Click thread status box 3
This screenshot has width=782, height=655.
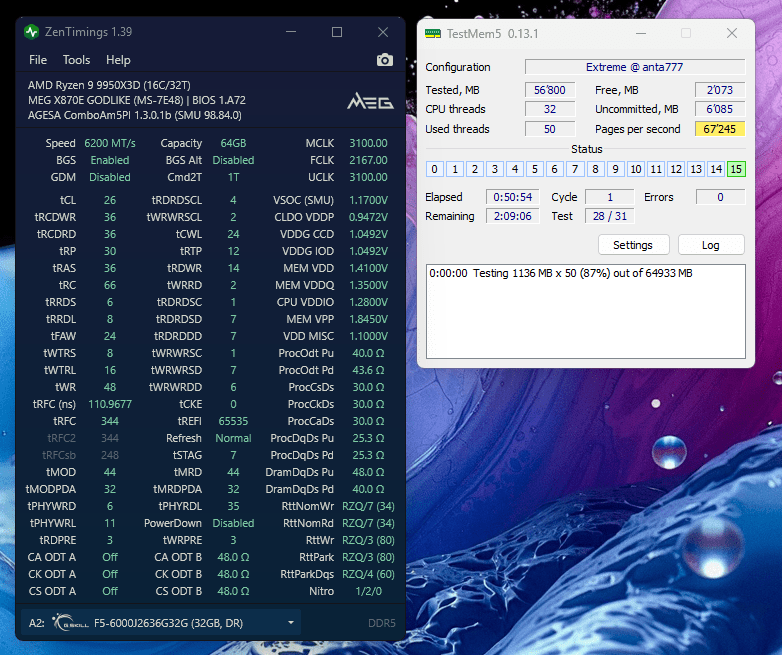495,169
